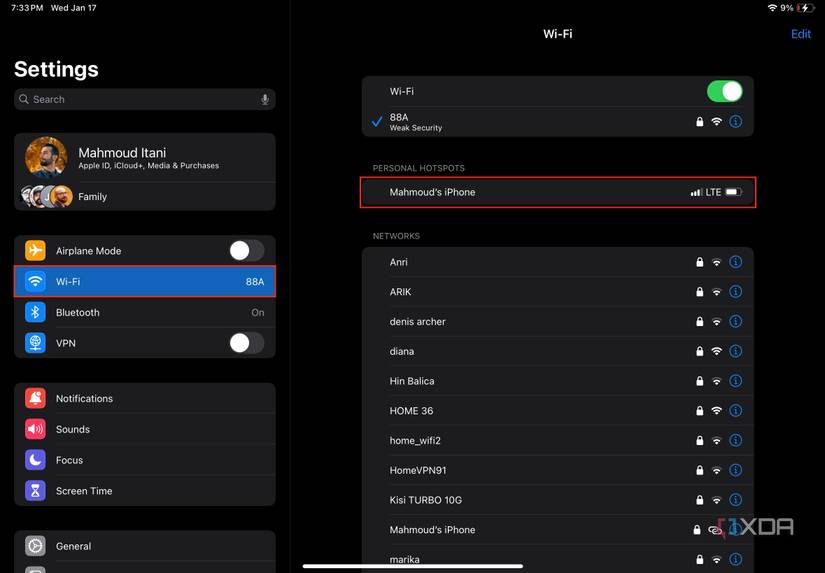Viewport: 825px width, 573px height.
Task: Join the diana network
Action: click(558, 351)
